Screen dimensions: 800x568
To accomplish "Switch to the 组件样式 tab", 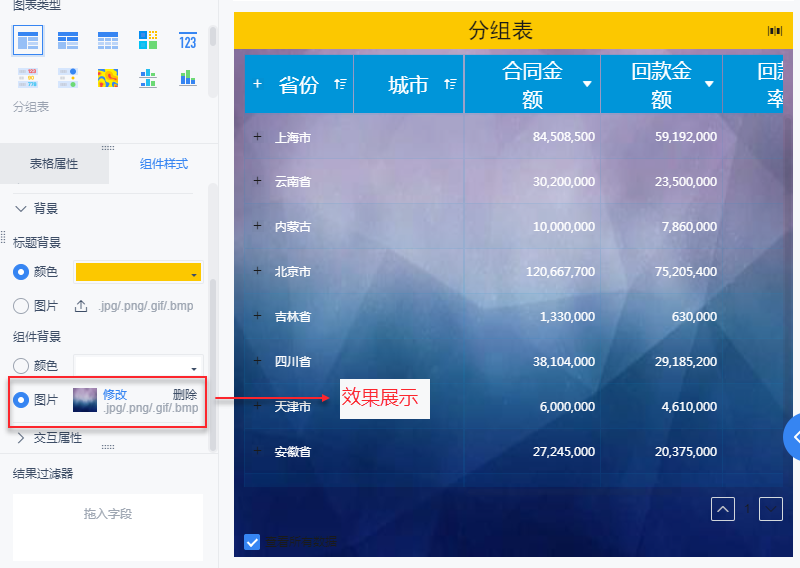I will [x=164, y=164].
